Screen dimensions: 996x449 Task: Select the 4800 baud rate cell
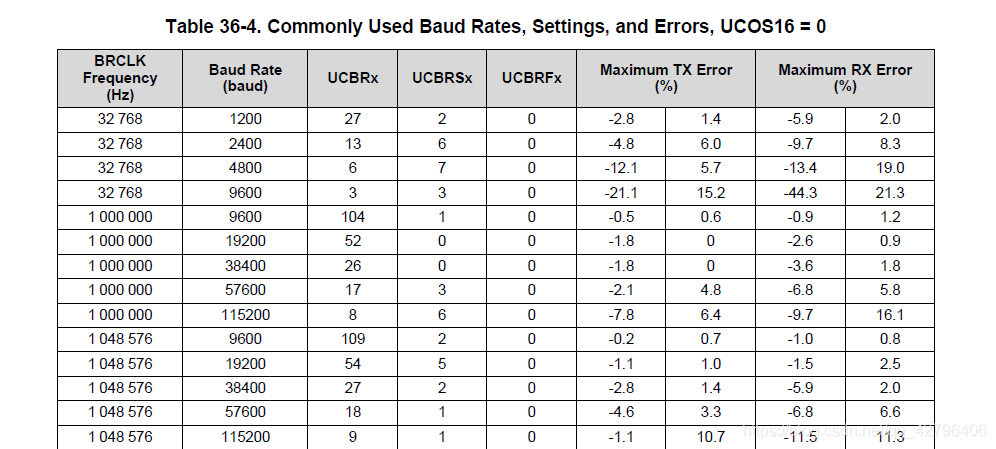pyautogui.click(x=245, y=168)
